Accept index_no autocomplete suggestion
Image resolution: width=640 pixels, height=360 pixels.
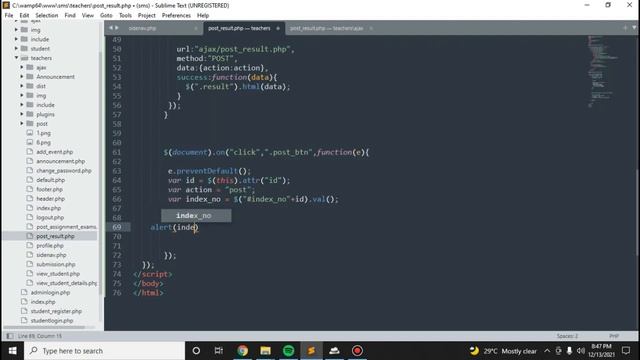[x=196, y=216]
